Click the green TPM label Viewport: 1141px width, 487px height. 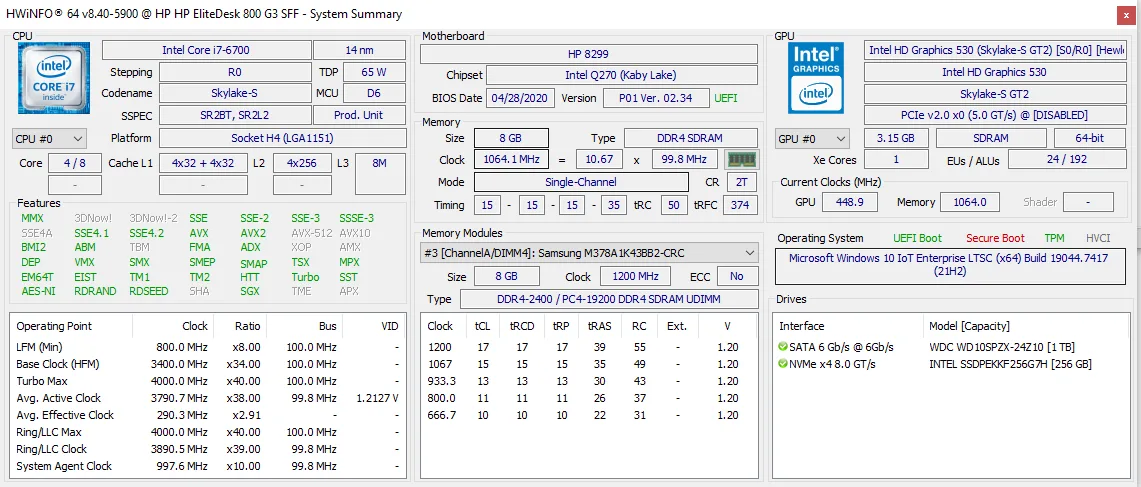(x=1054, y=238)
